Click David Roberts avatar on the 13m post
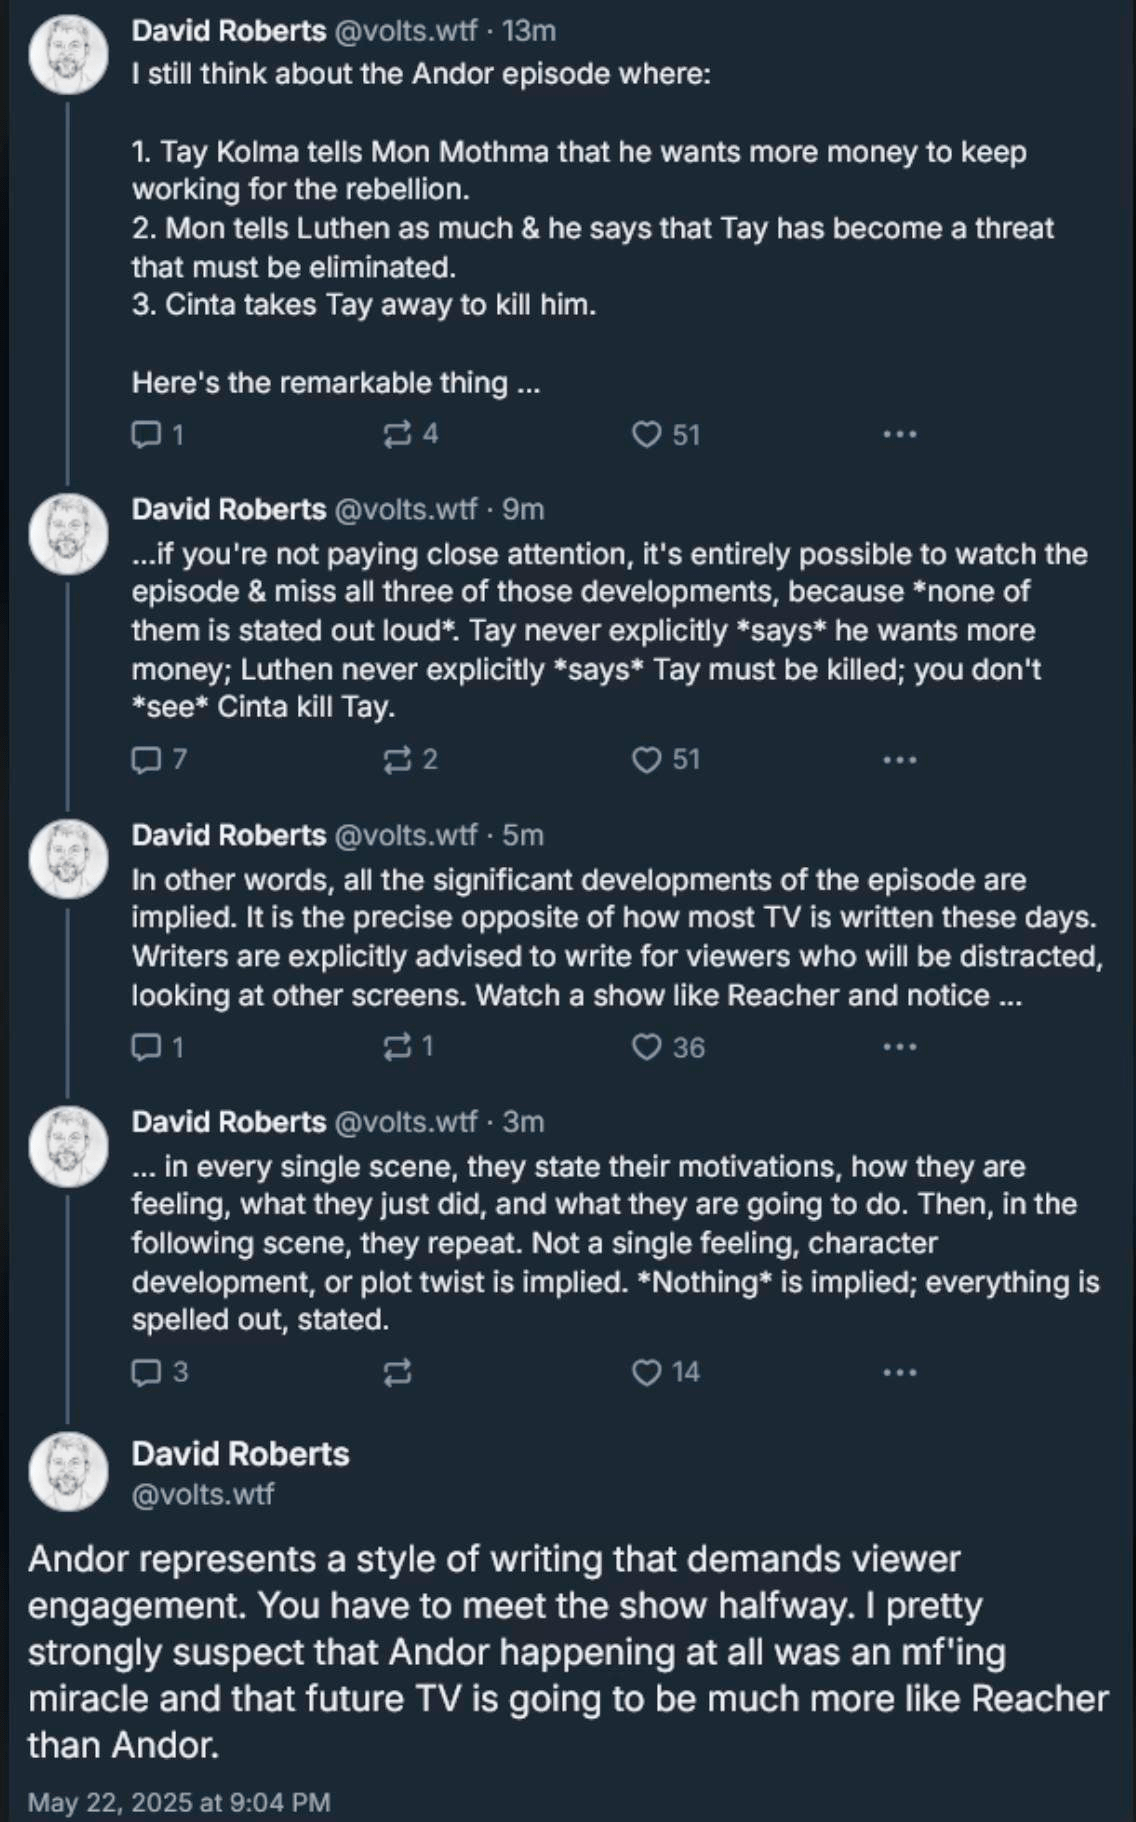 point(68,54)
